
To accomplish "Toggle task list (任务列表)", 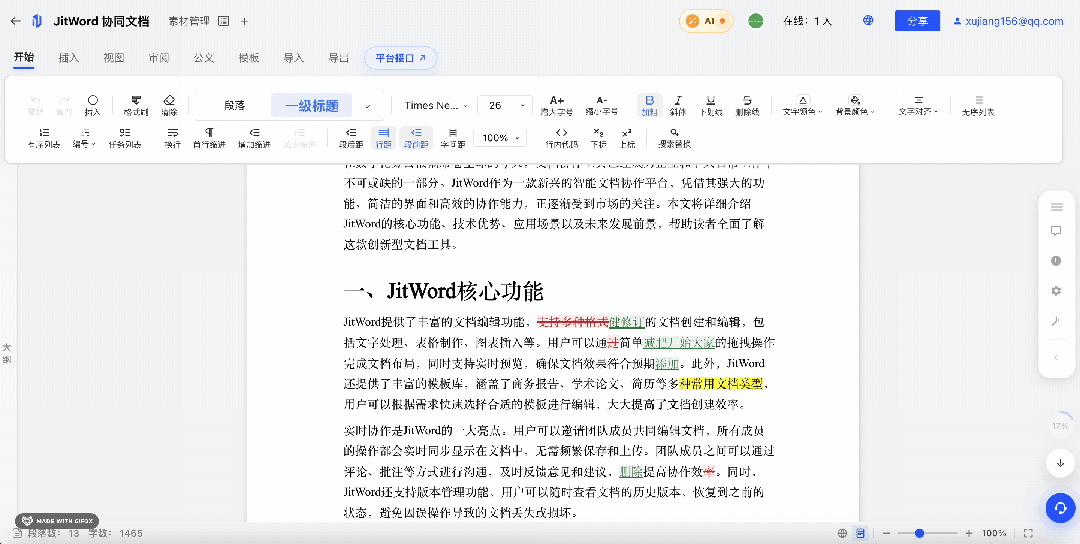I will point(125,138).
